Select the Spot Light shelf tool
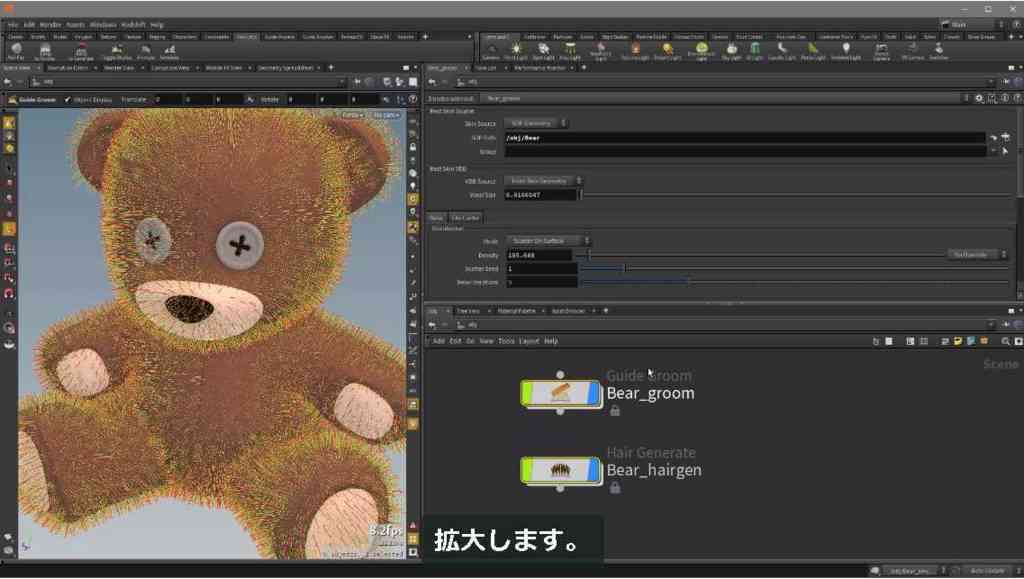This screenshot has height=579, width=1024. 543,51
